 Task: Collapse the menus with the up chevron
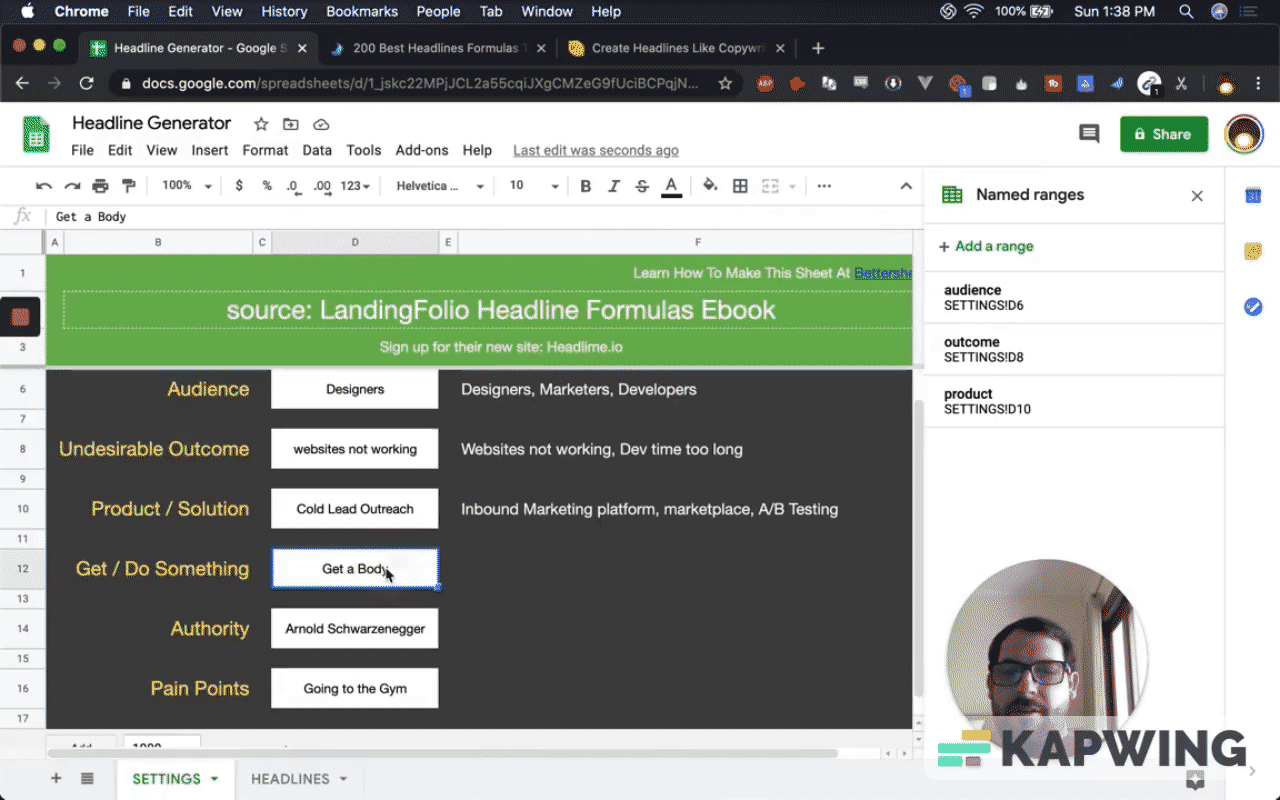pos(906,186)
